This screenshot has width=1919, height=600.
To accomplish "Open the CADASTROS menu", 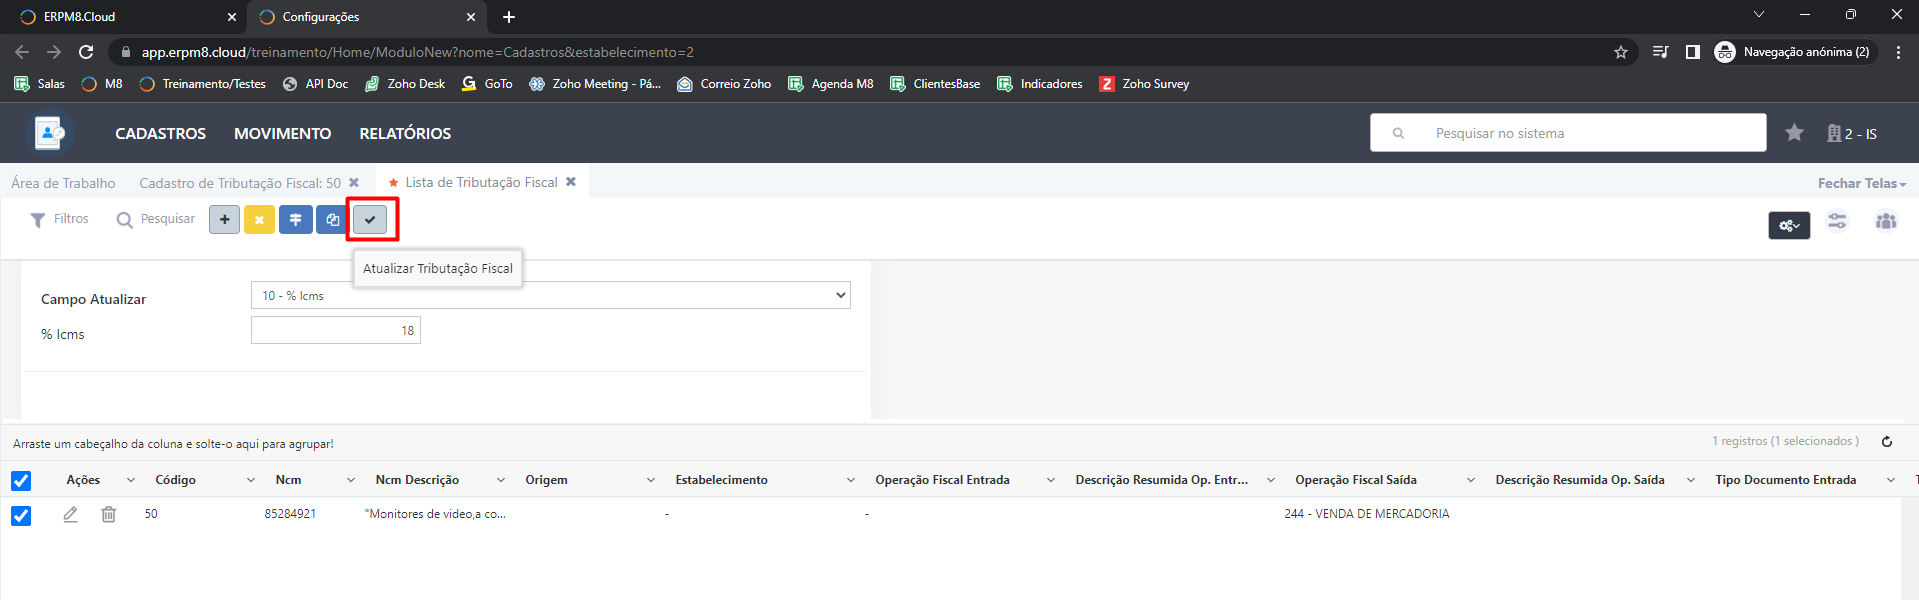I will point(160,133).
